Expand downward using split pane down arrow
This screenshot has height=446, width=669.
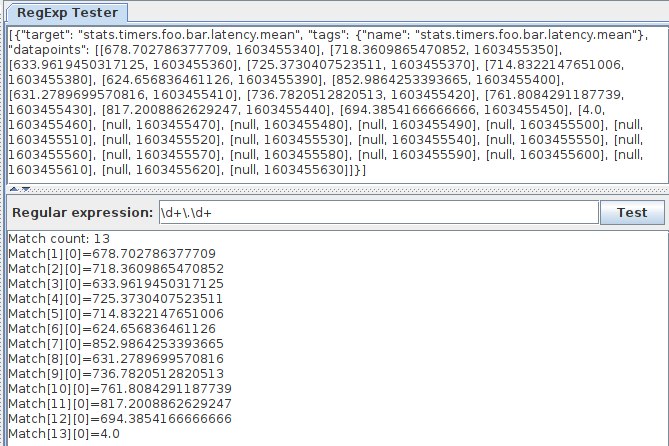point(26,189)
